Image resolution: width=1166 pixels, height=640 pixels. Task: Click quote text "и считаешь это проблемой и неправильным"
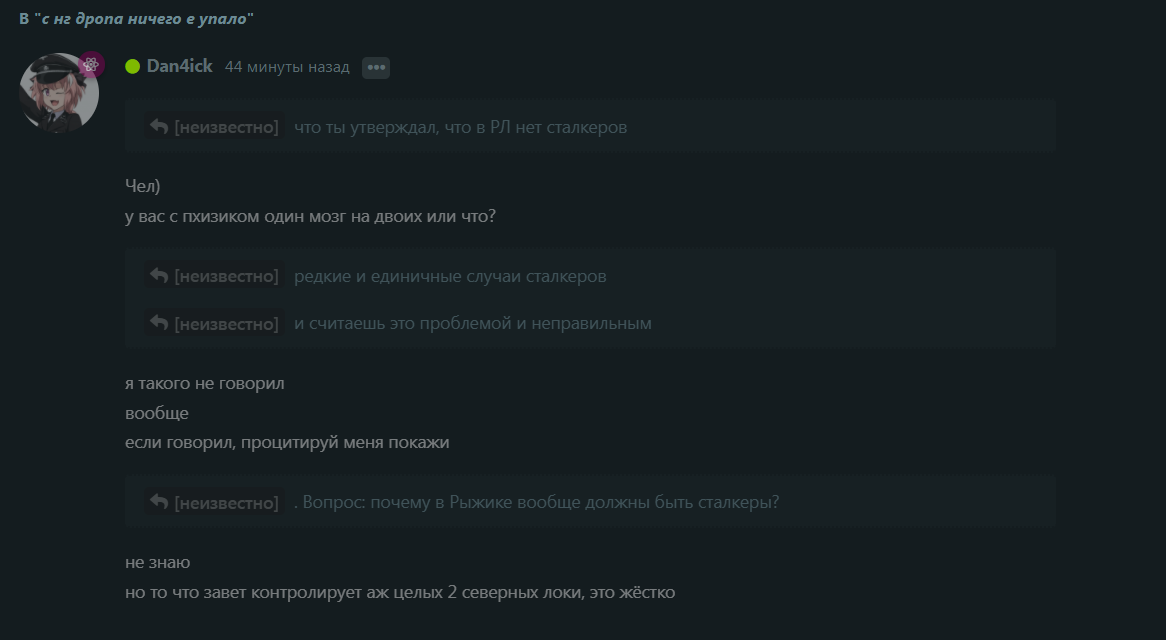pos(473,323)
